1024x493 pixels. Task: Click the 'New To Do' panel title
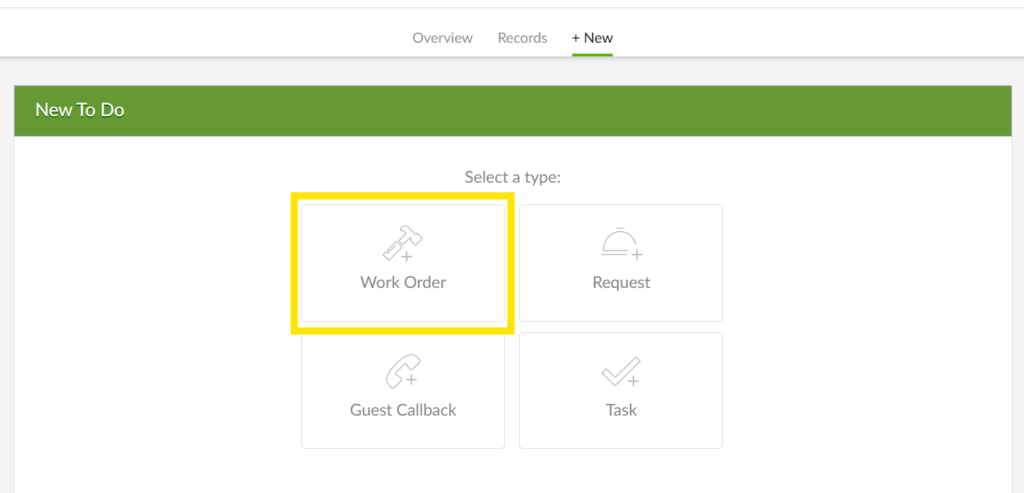click(80, 110)
